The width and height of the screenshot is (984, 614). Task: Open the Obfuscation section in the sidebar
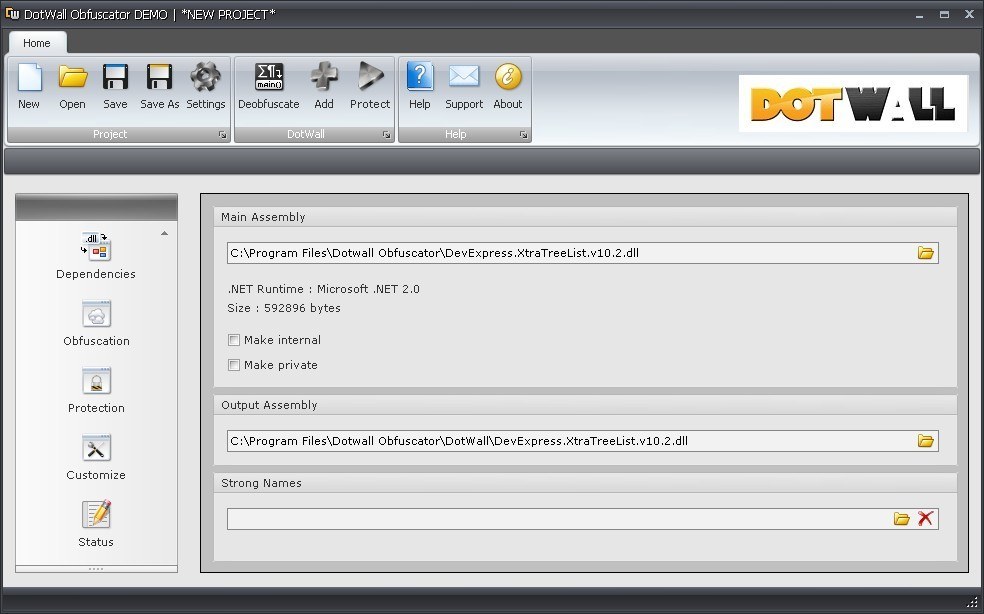coord(96,323)
